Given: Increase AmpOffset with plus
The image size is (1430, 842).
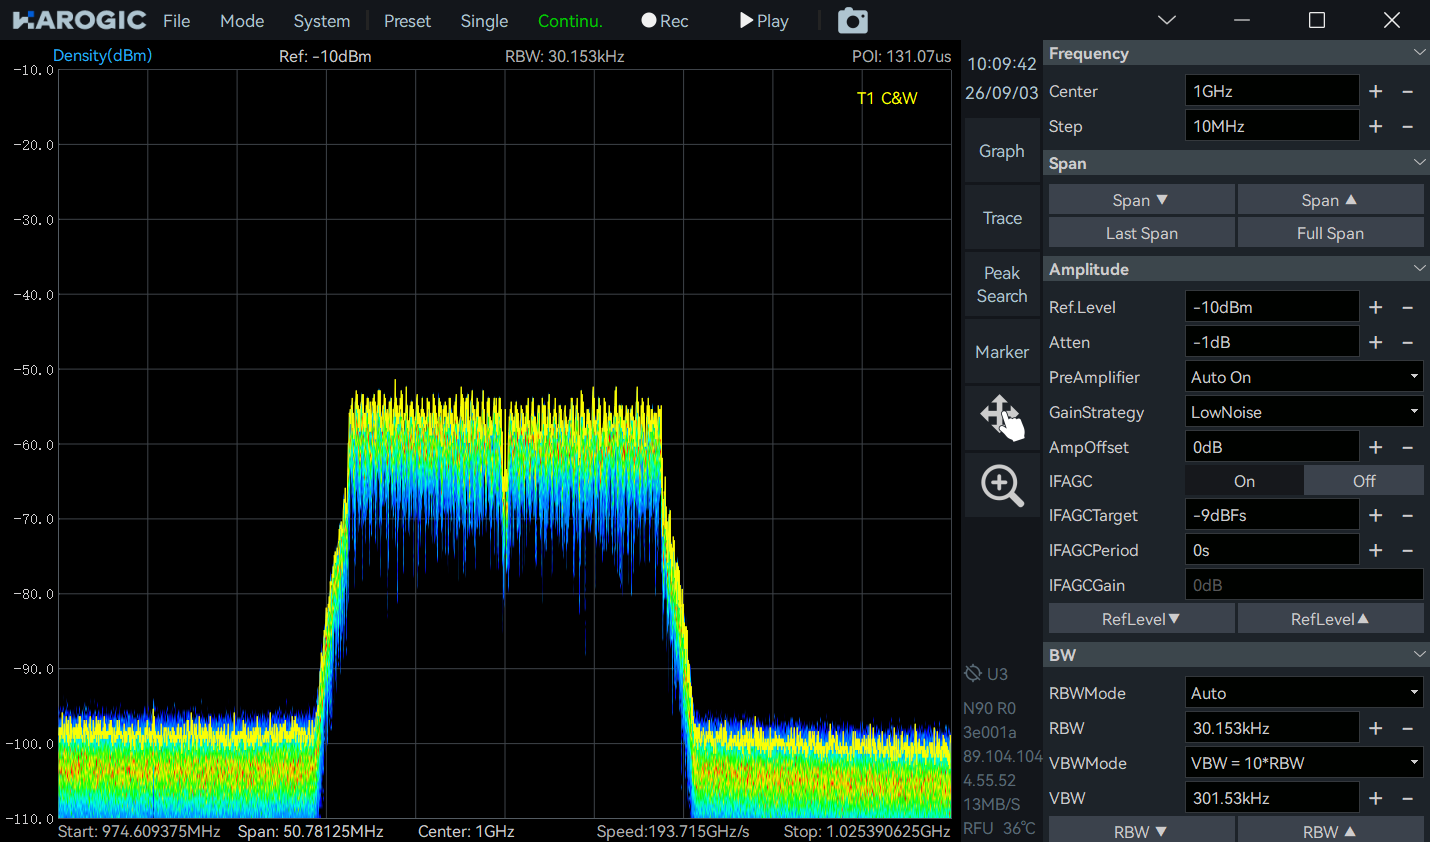Looking at the screenshot, I should (x=1376, y=447).
